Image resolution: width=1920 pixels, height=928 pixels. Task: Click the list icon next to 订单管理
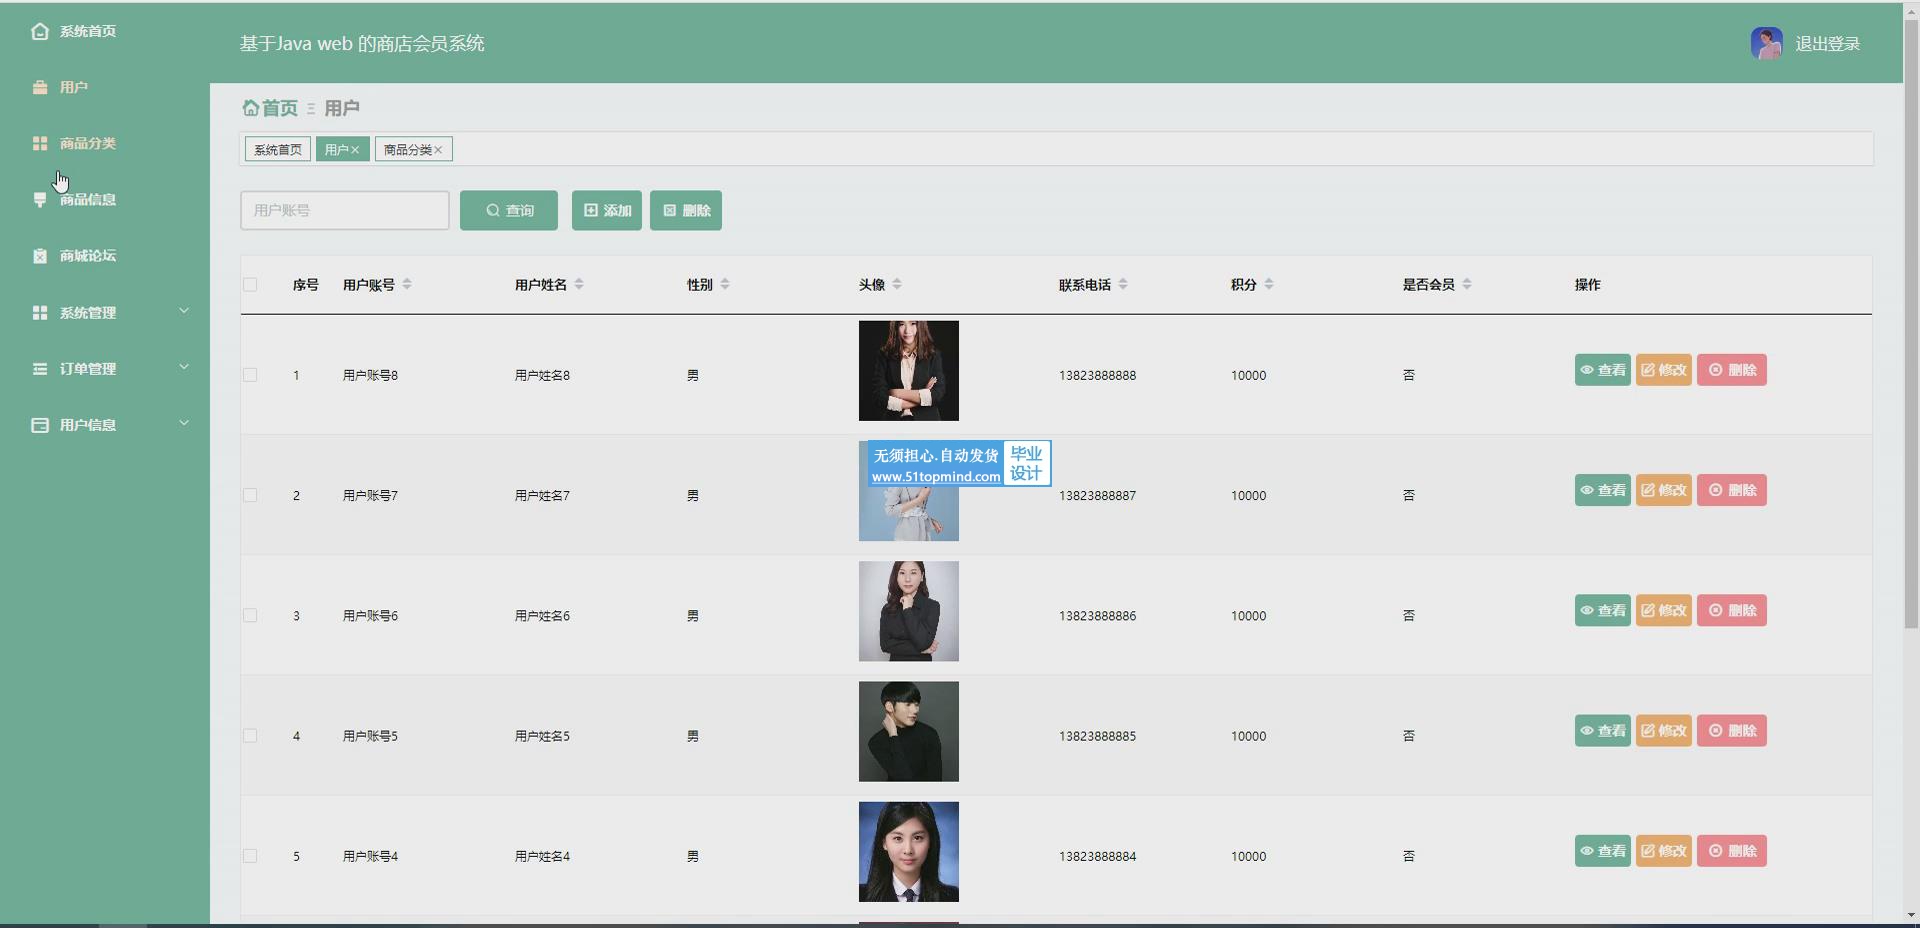(x=40, y=369)
